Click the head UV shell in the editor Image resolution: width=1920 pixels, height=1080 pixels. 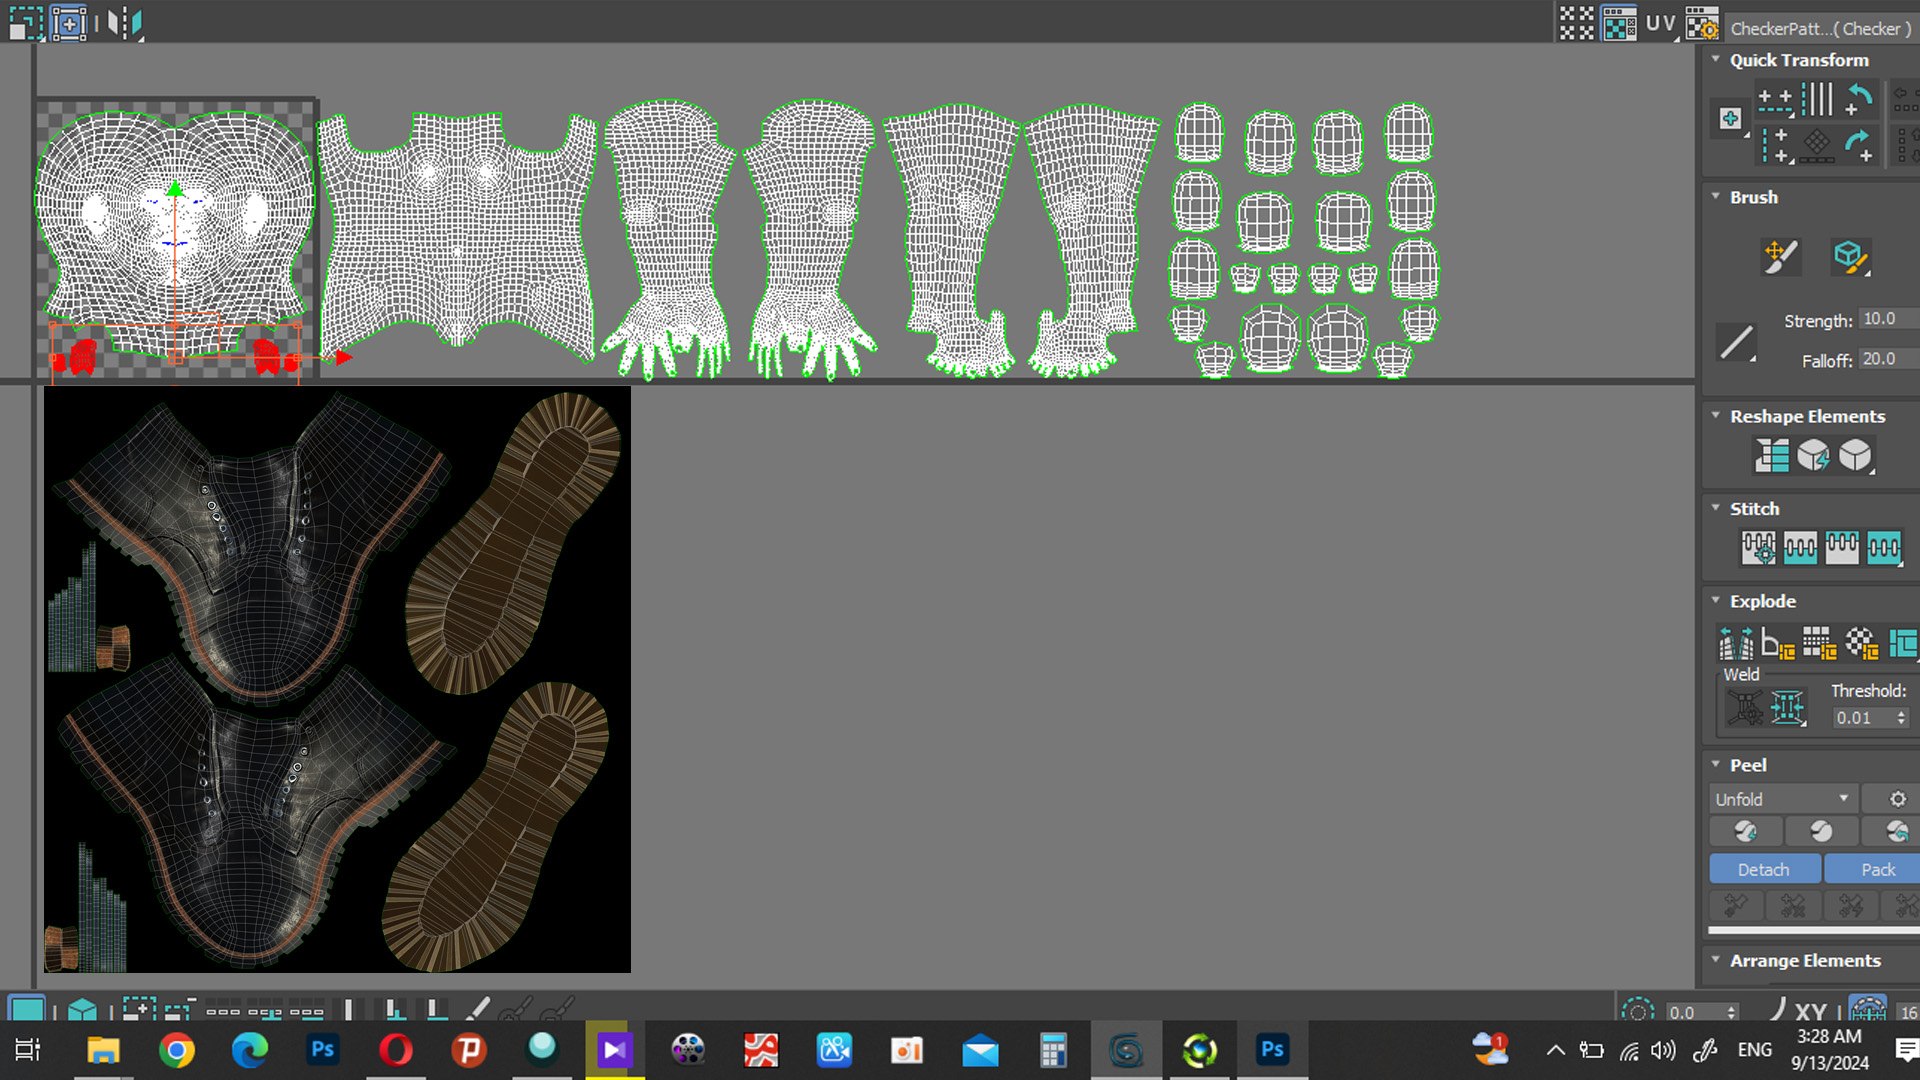175,234
